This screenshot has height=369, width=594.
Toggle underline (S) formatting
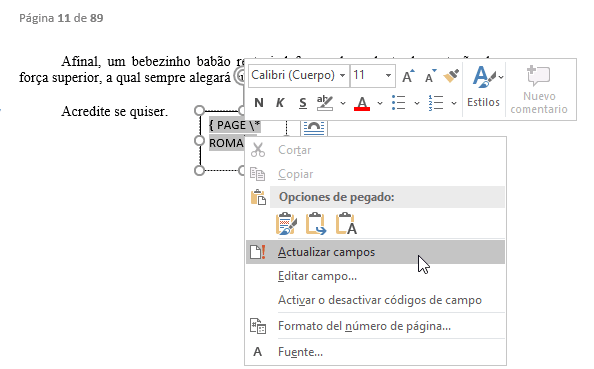[302, 103]
